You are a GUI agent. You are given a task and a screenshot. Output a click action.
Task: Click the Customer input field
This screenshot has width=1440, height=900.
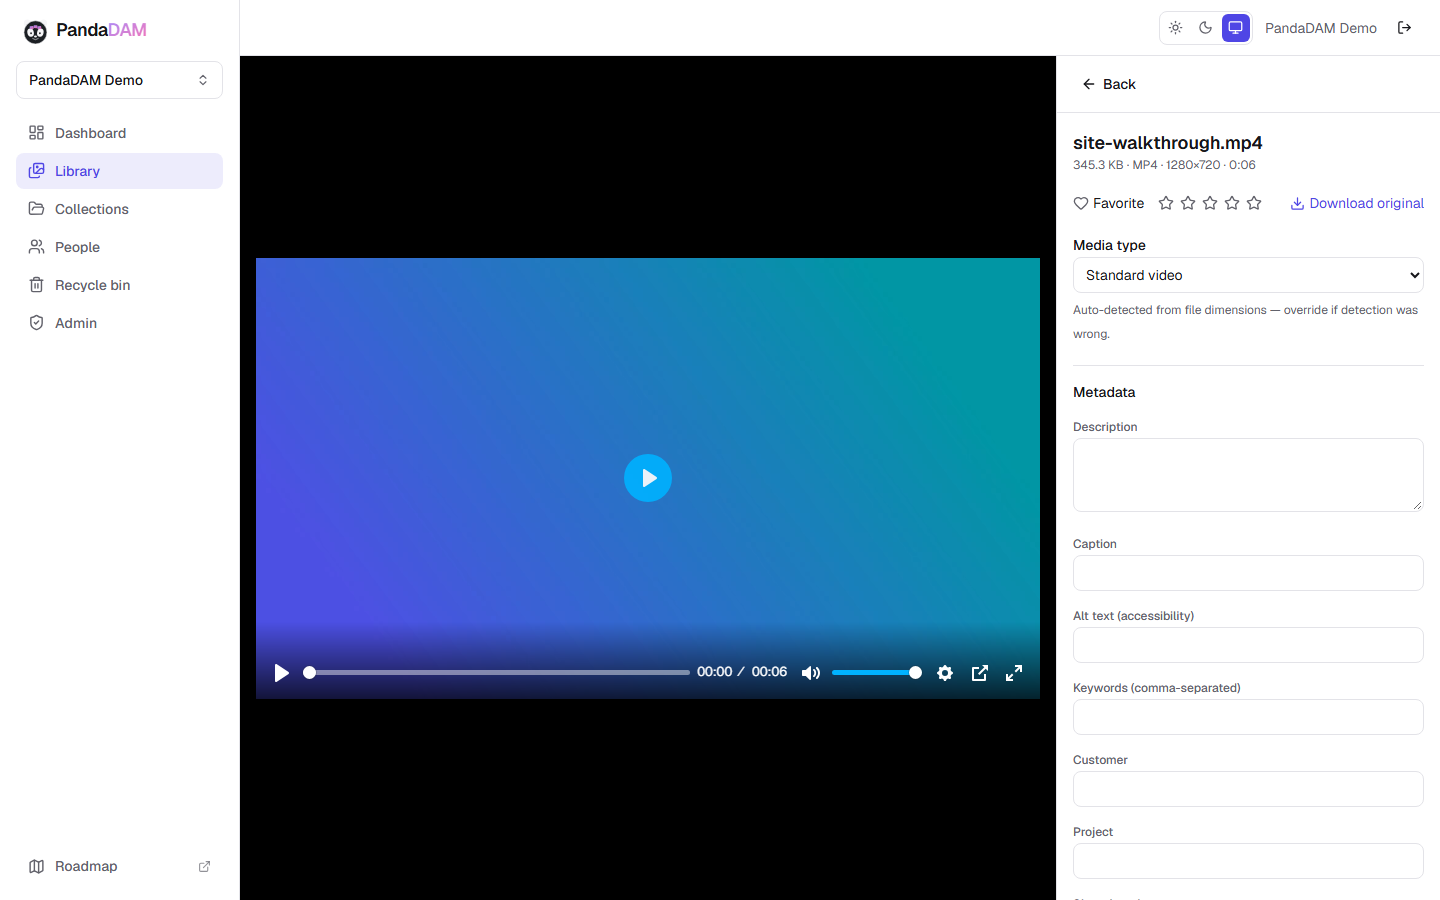click(1248, 789)
